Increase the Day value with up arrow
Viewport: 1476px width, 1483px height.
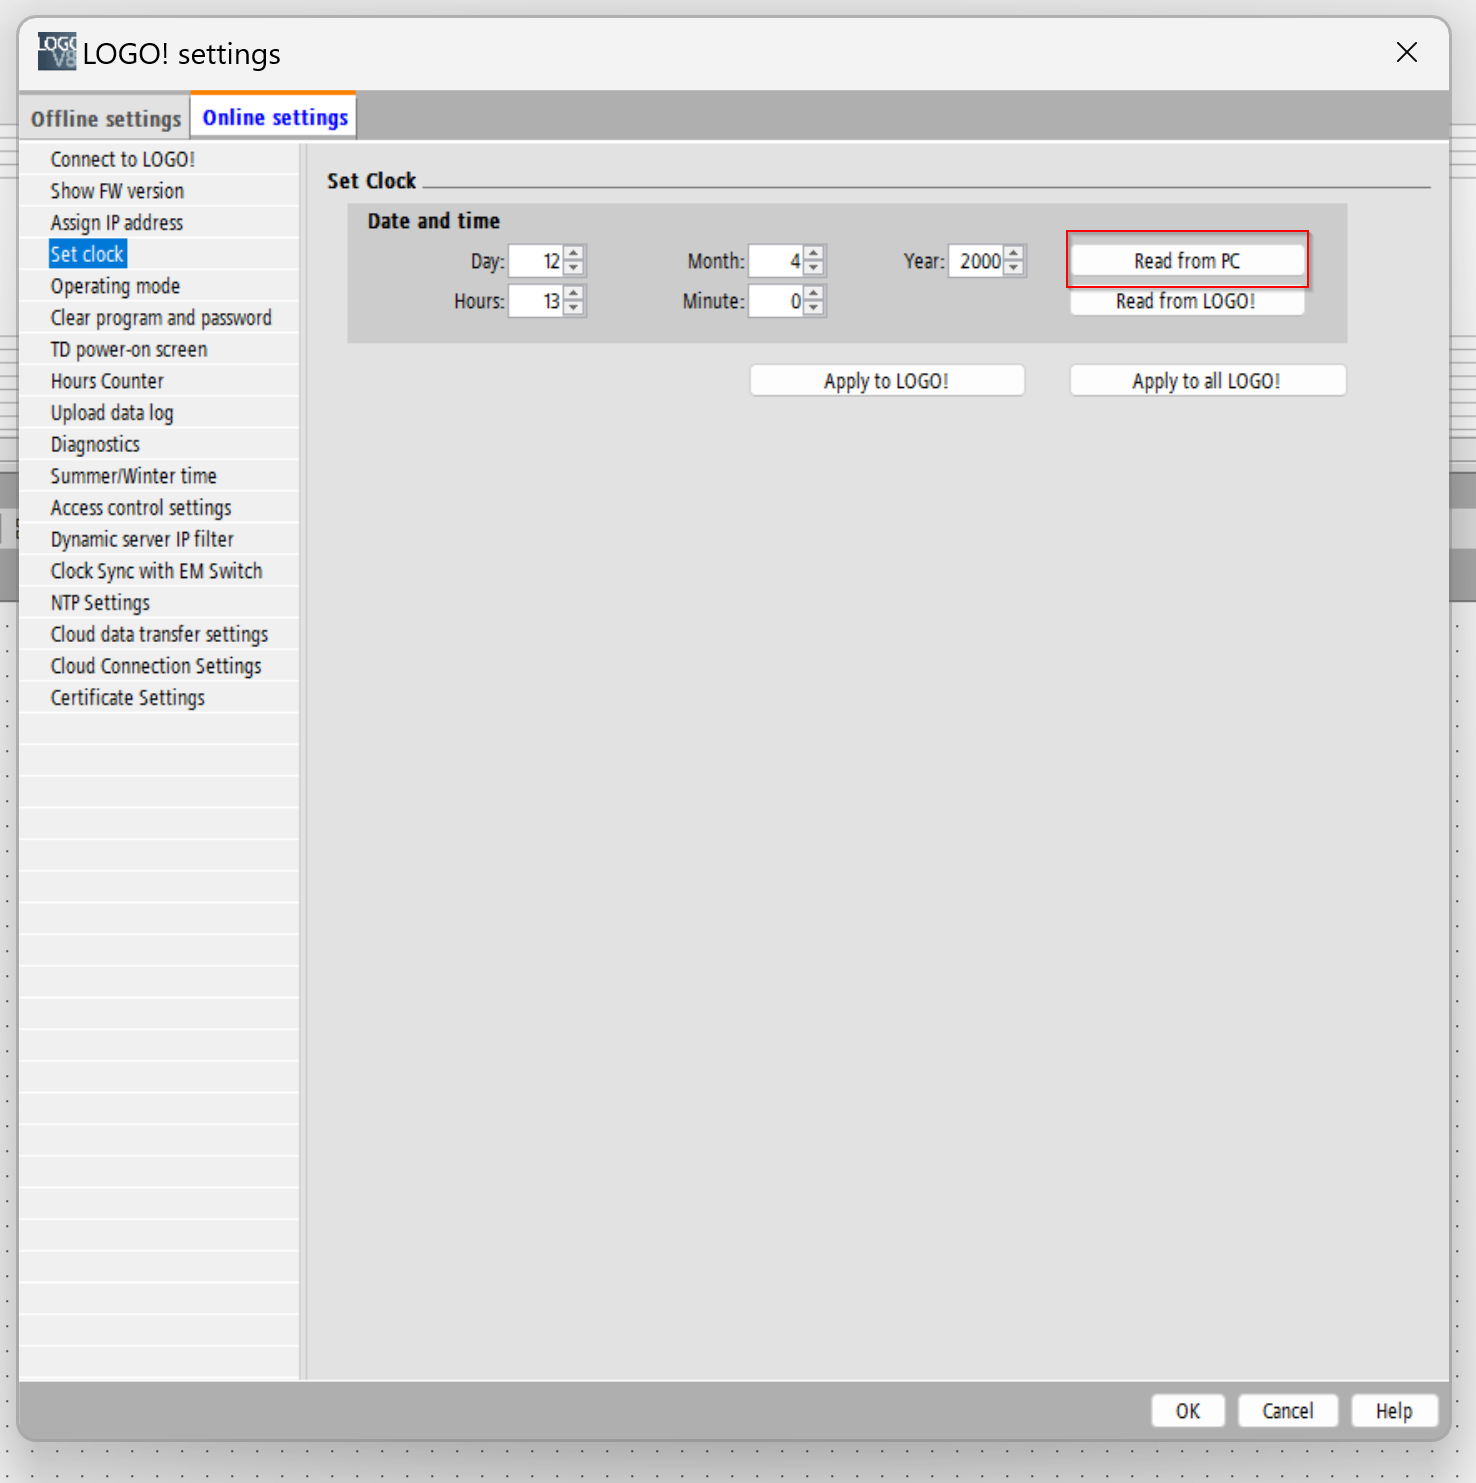tap(574, 253)
